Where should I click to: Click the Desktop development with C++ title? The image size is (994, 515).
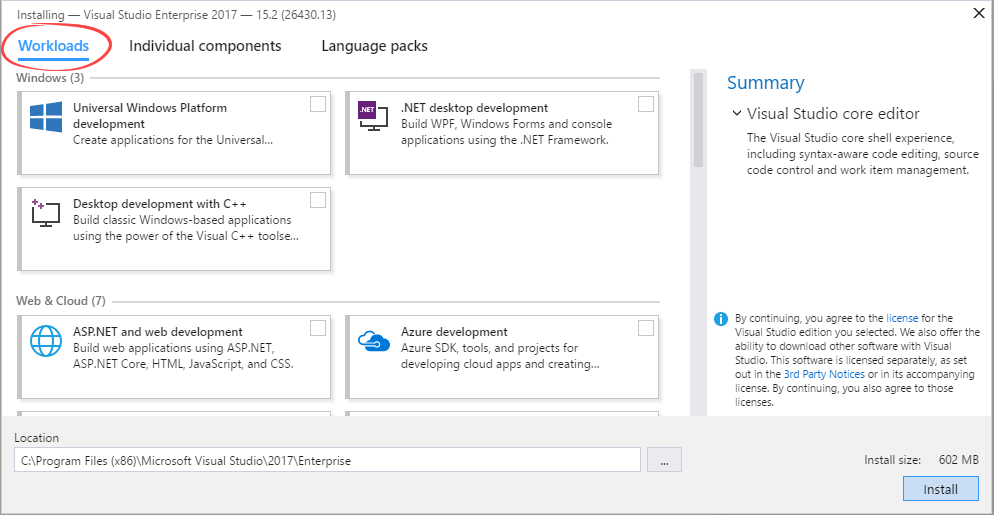160,204
